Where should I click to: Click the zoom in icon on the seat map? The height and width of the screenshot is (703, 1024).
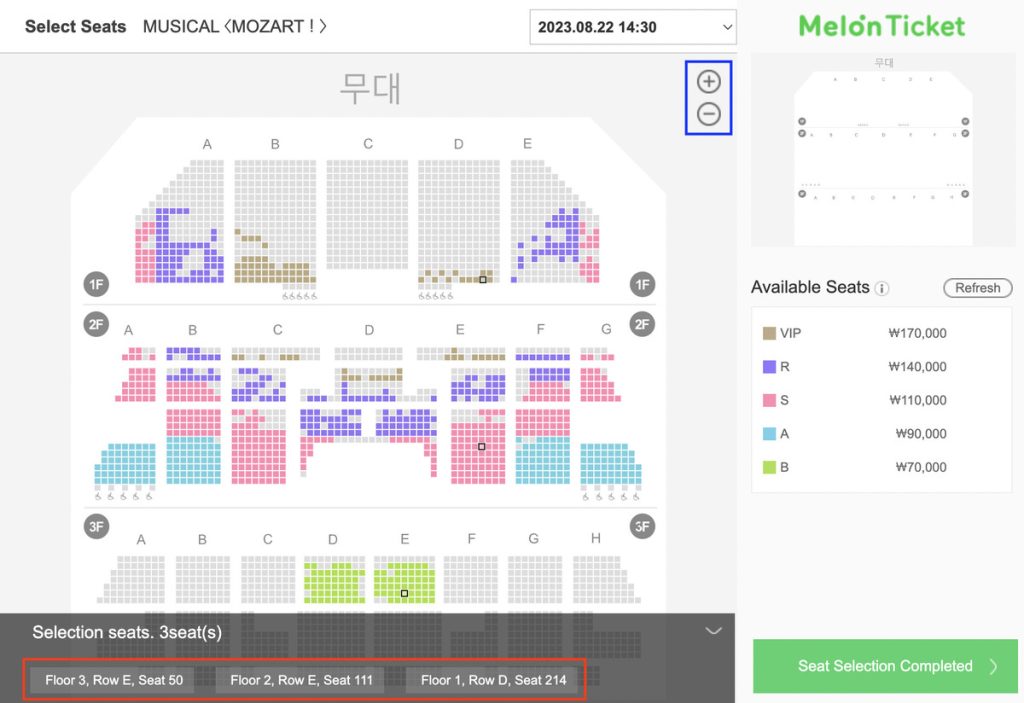pyautogui.click(x=708, y=81)
